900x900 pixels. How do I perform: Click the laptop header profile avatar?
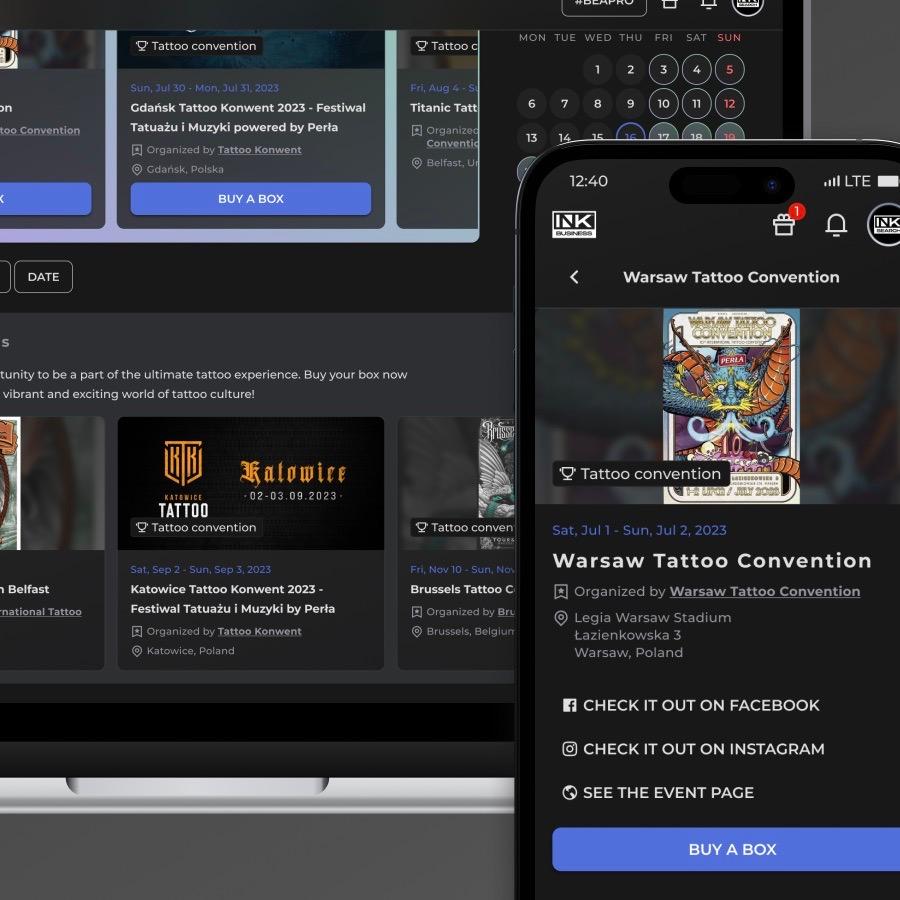click(x=747, y=5)
